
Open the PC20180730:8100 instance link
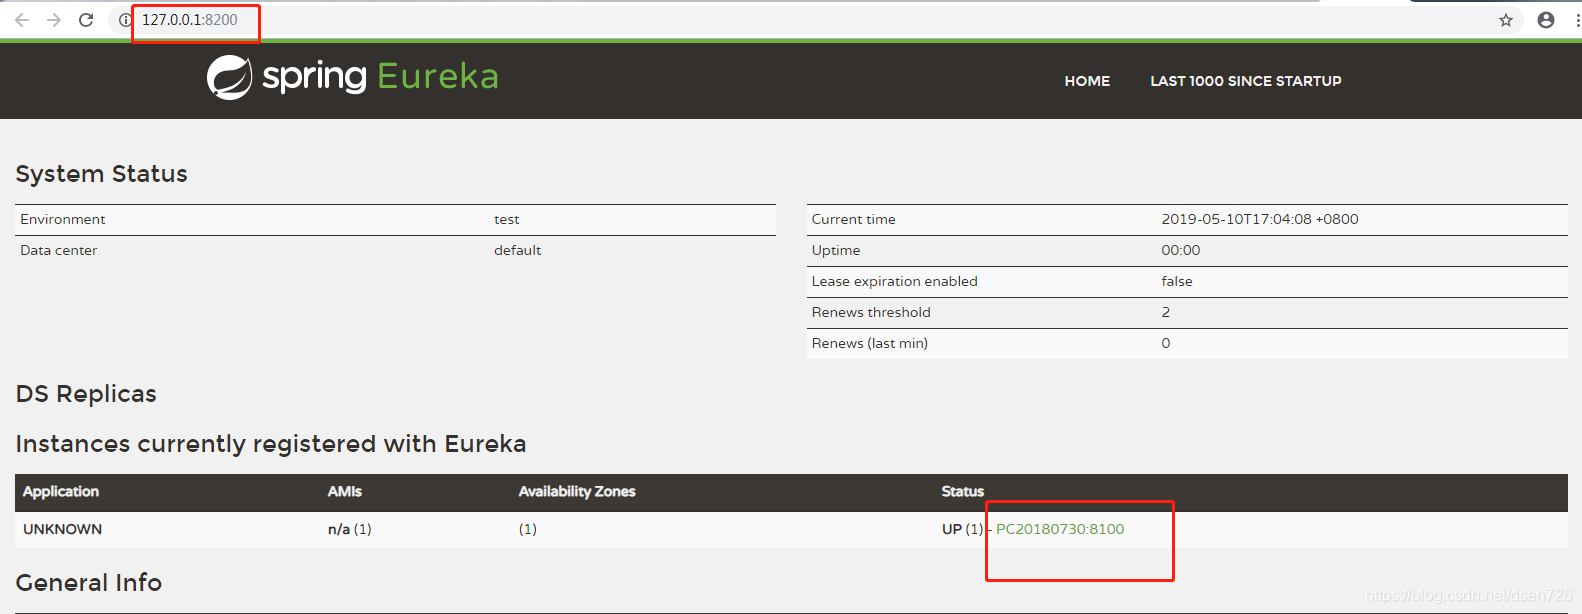coord(1060,529)
